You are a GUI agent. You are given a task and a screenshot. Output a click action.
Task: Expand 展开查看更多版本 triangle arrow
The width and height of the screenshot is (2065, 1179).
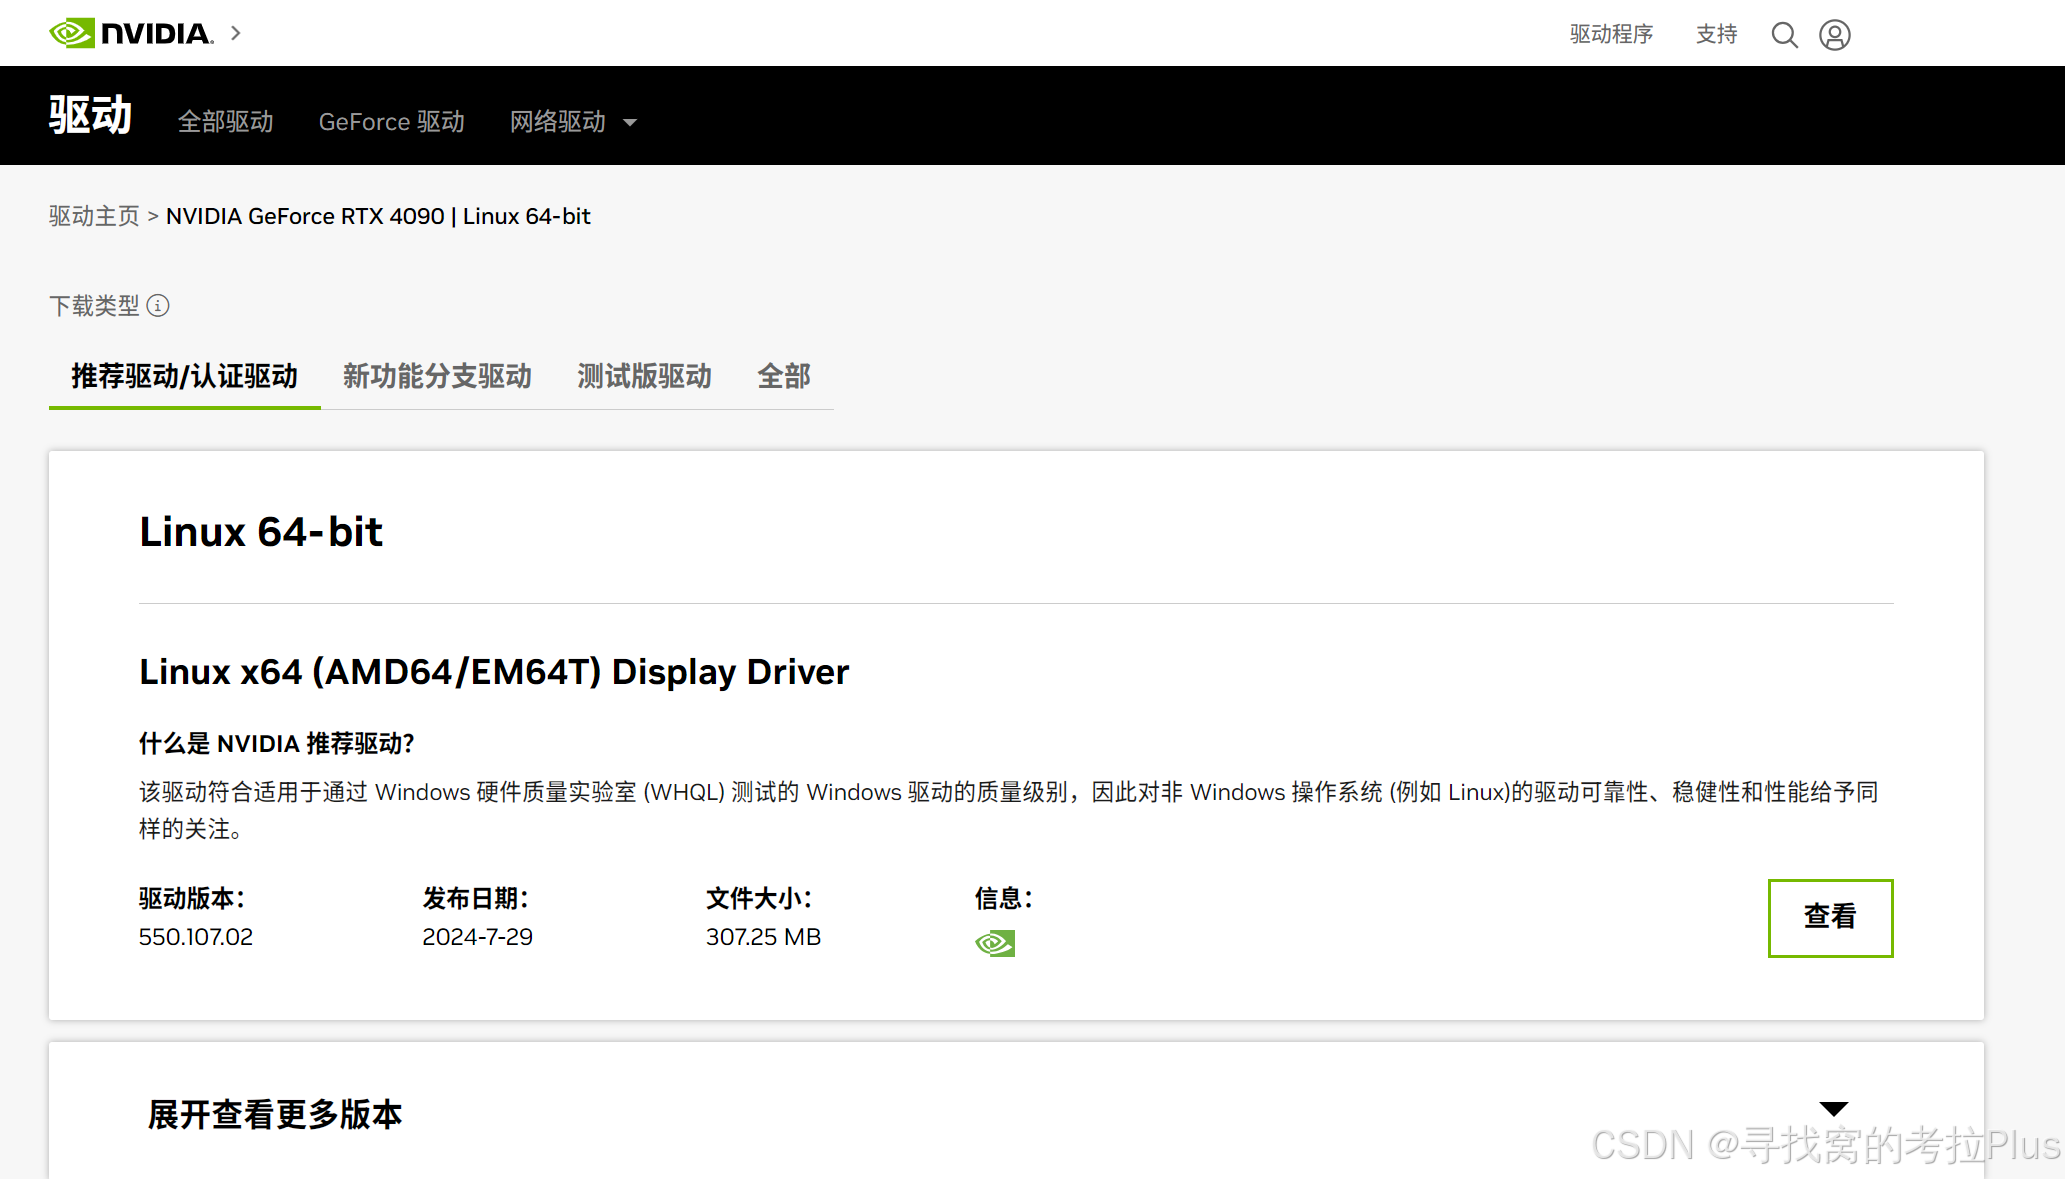1834,1109
